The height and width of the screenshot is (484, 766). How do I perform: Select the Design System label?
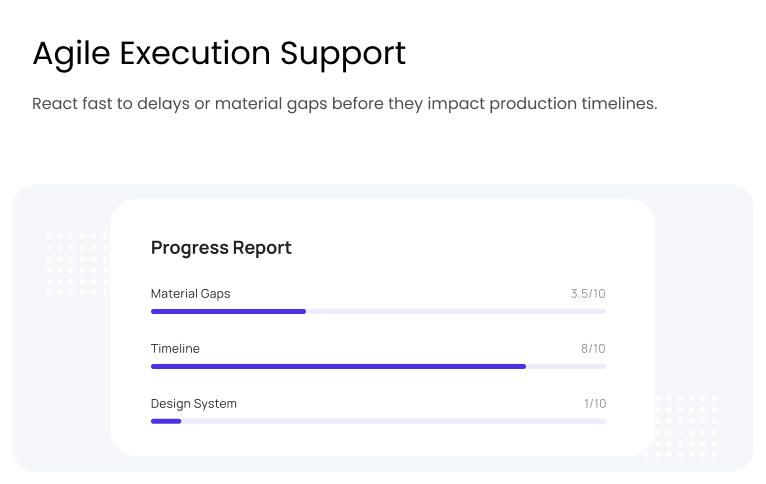coord(194,404)
